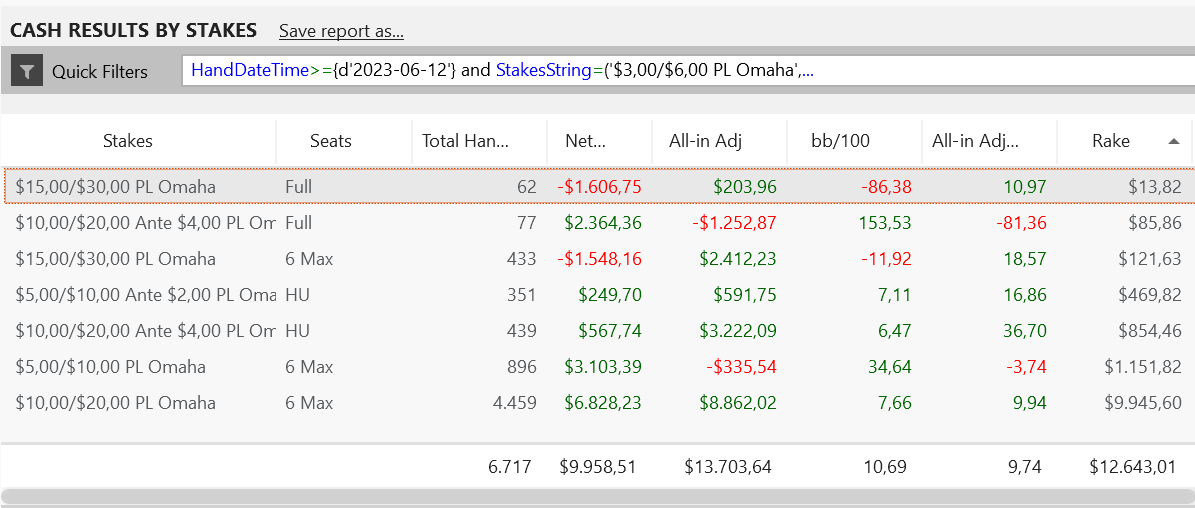This screenshot has width=1195, height=508.
Task: Click the net value -$1.606,75
Action: coord(599,187)
